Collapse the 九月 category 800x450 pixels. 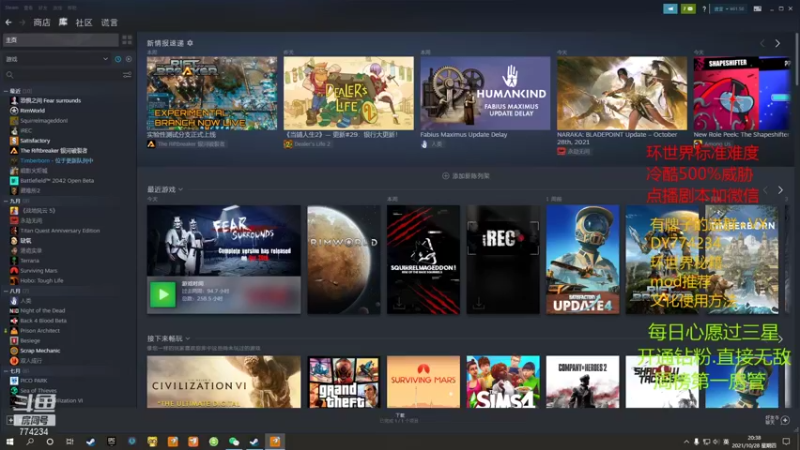point(6,201)
